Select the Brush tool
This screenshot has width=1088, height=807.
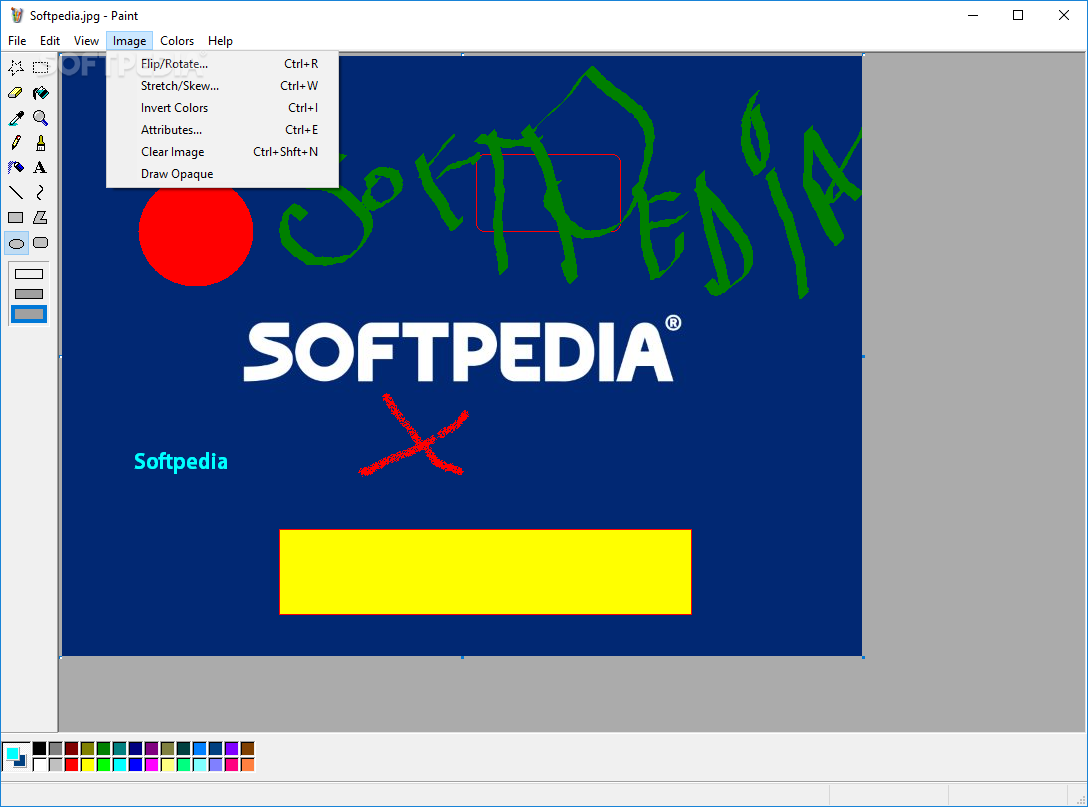click(41, 142)
